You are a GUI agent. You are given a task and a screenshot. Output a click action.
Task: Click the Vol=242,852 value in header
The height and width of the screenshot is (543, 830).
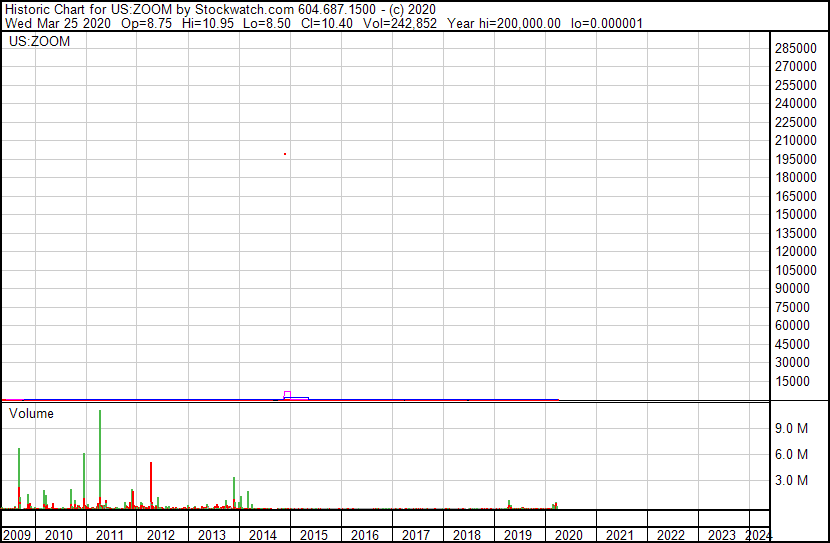pyautogui.click(x=400, y=23)
